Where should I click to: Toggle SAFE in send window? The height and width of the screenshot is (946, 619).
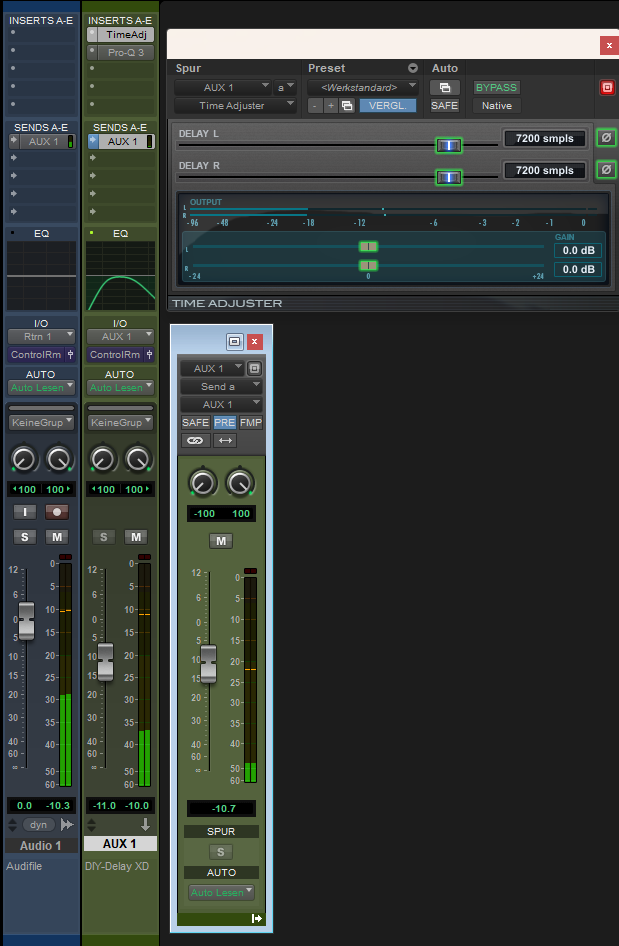[195, 422]
